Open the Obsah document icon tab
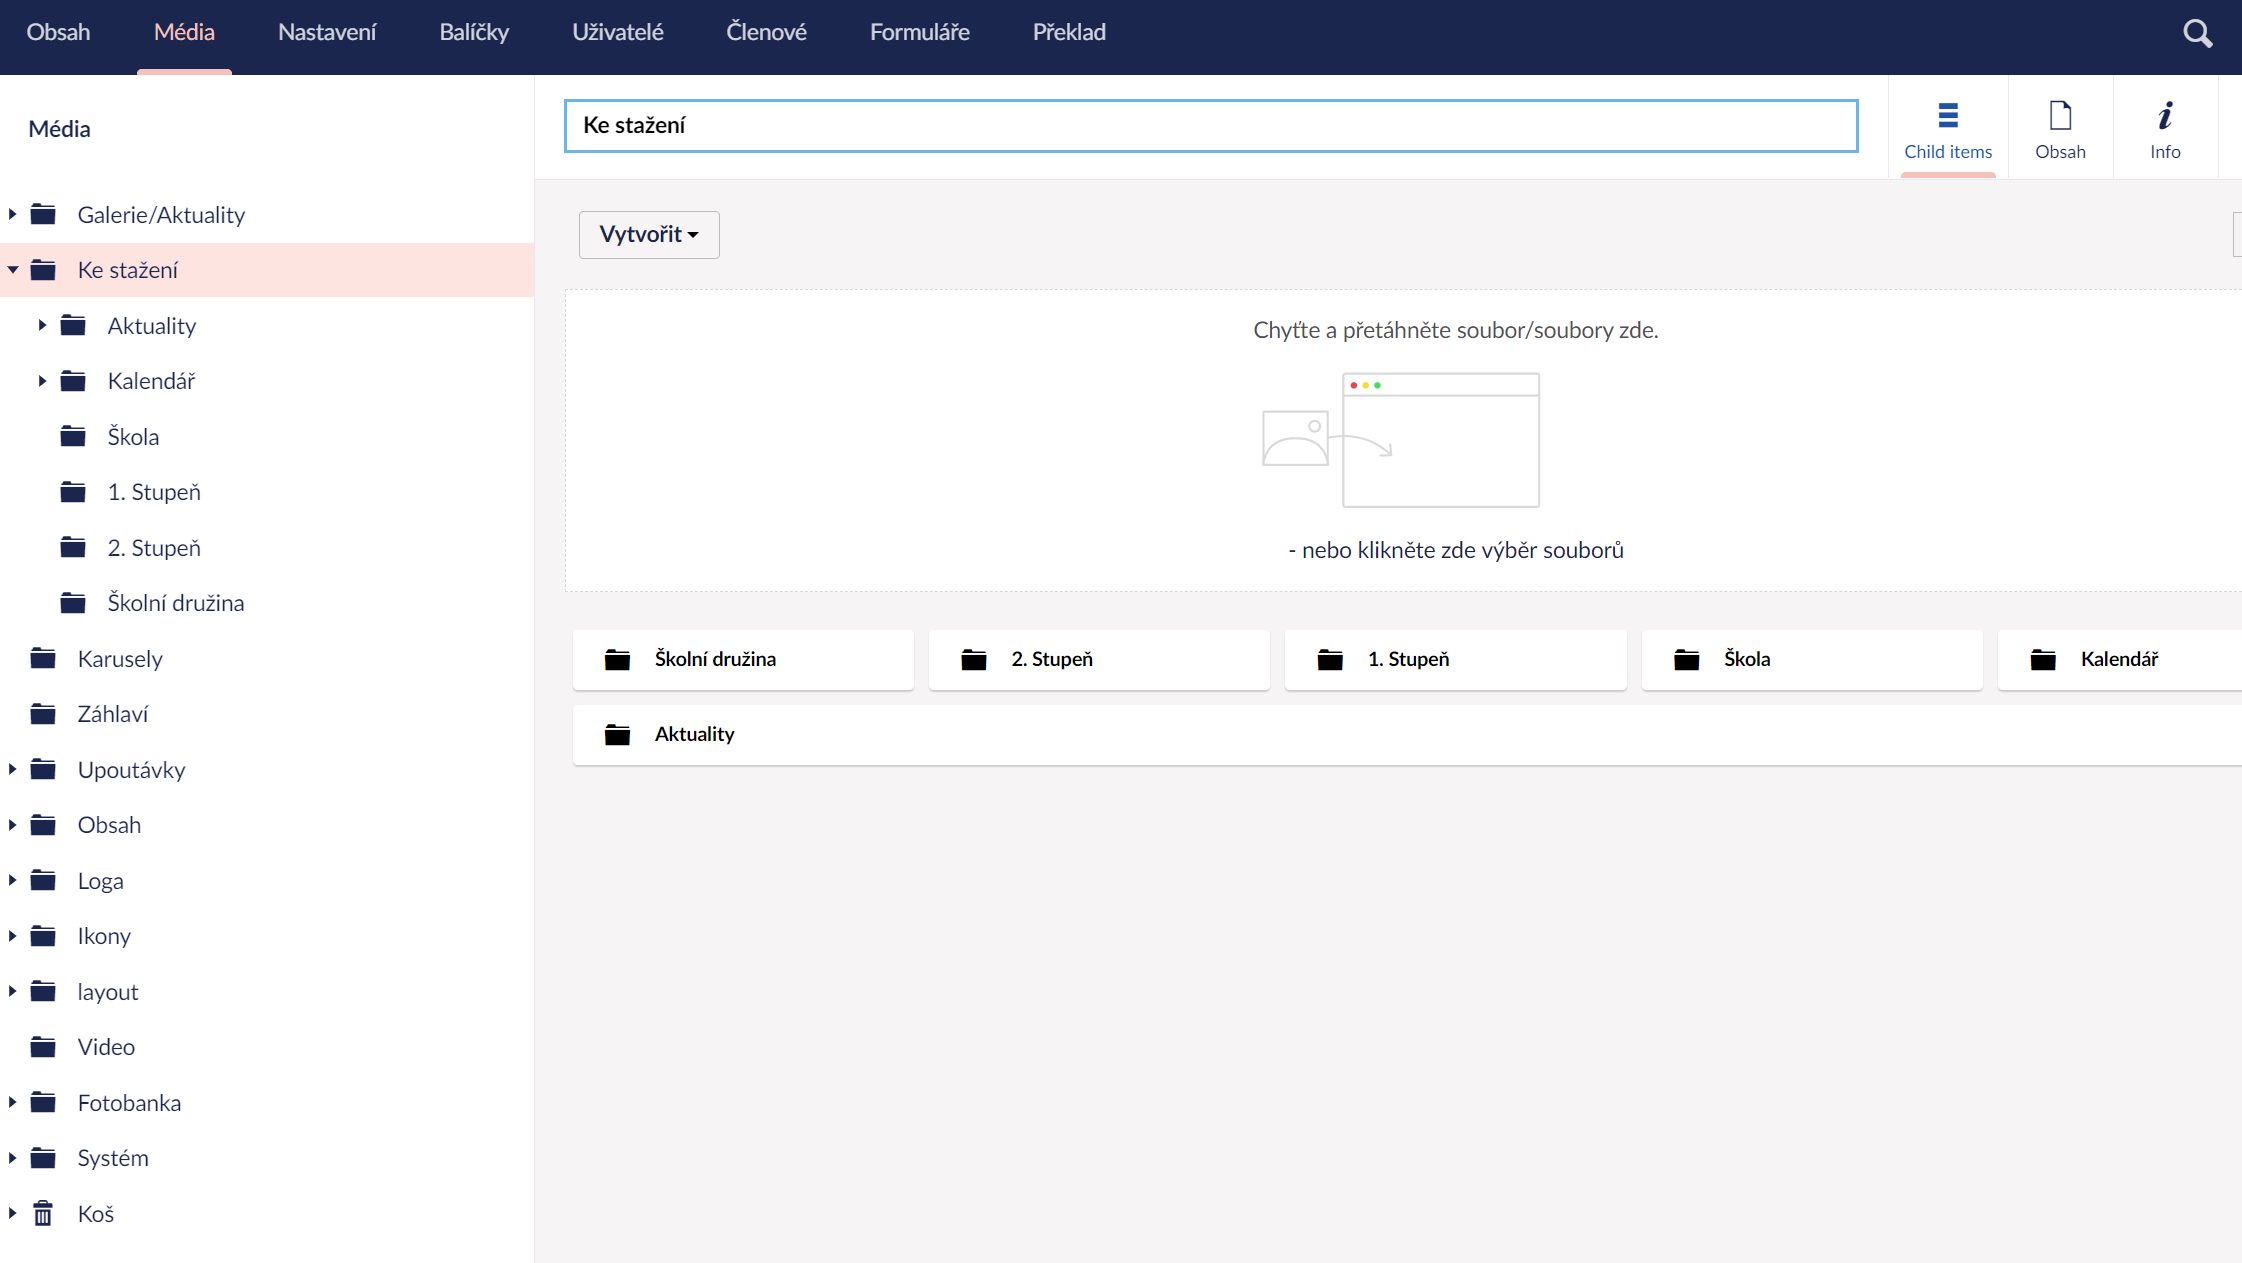The image size is (2242, 1263). pos(2059,129)
